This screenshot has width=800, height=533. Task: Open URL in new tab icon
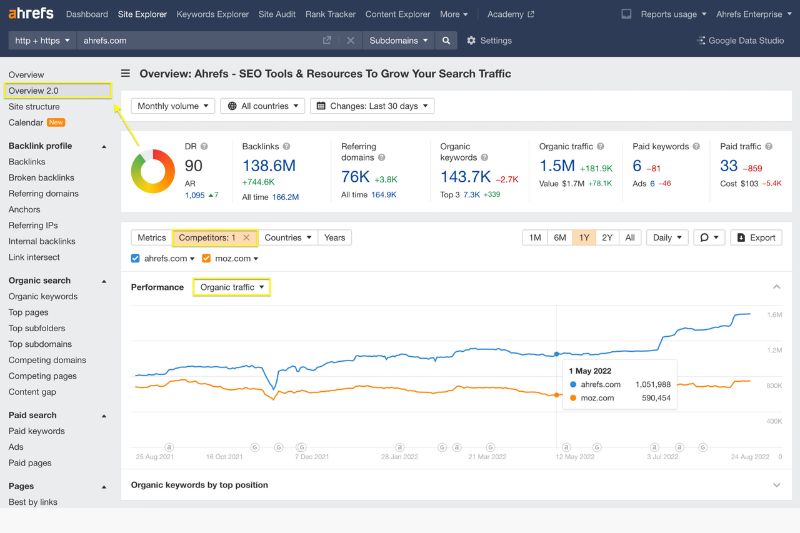coord(327,41)
